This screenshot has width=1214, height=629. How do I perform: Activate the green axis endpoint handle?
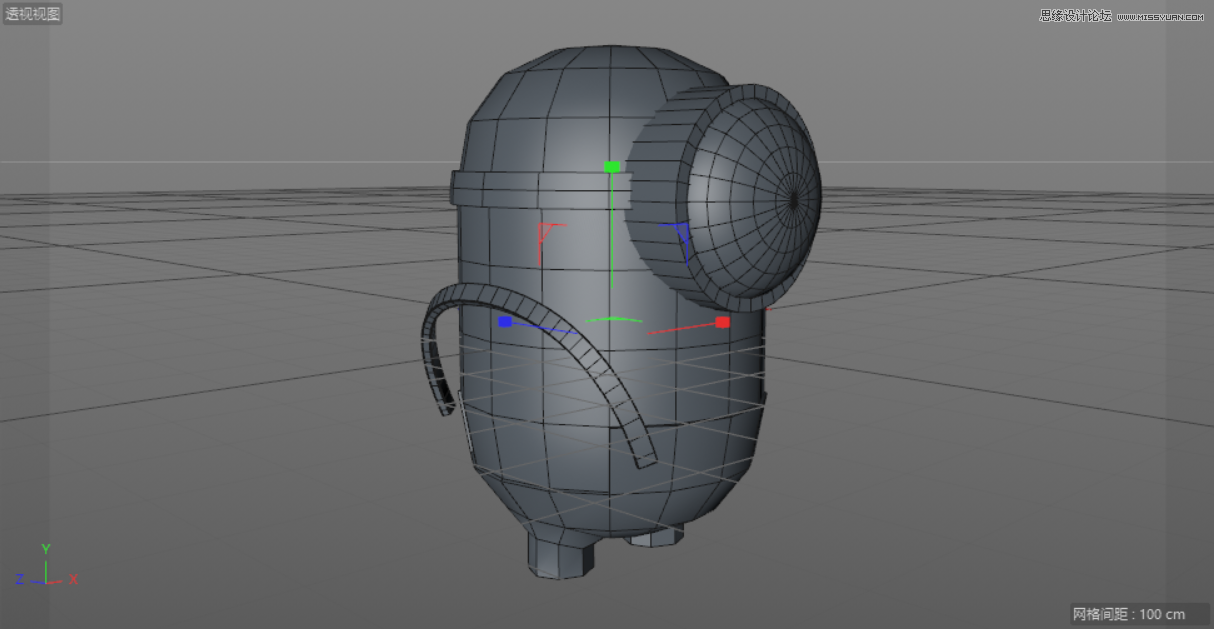[611, 167]
